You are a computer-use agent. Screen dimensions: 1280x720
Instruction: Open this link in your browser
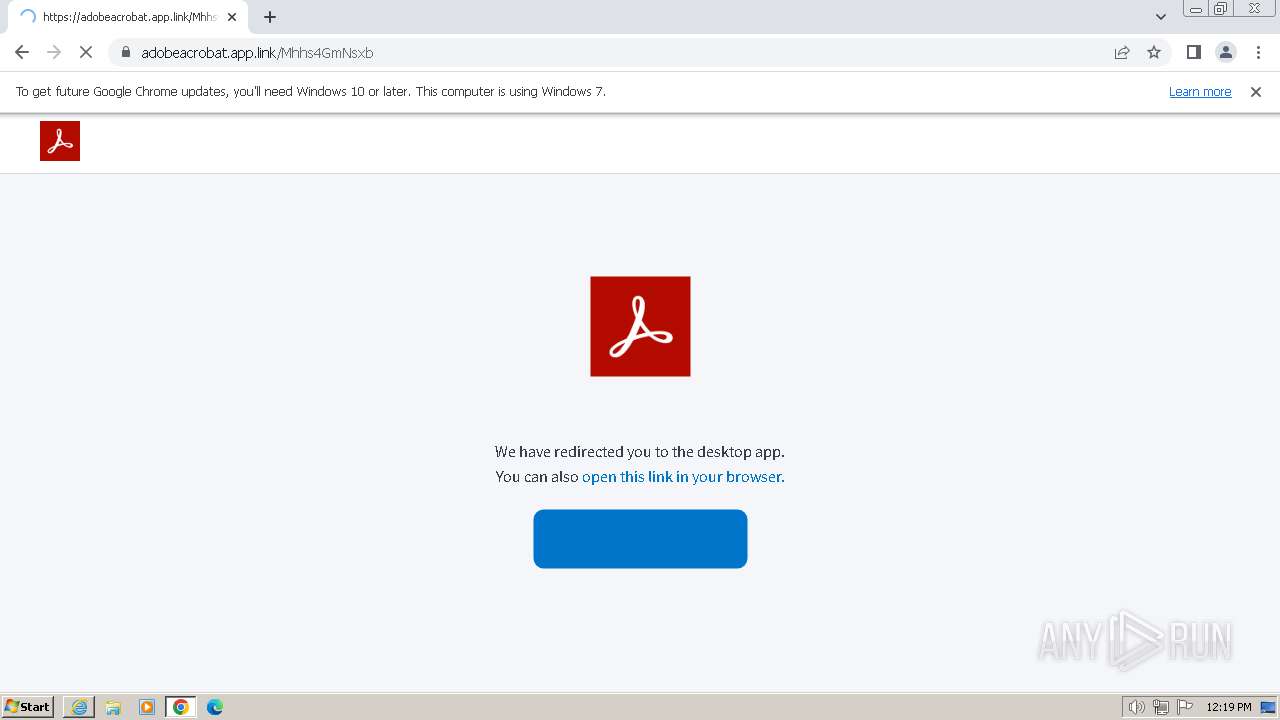pyautogui.click(x=683, y=476)
